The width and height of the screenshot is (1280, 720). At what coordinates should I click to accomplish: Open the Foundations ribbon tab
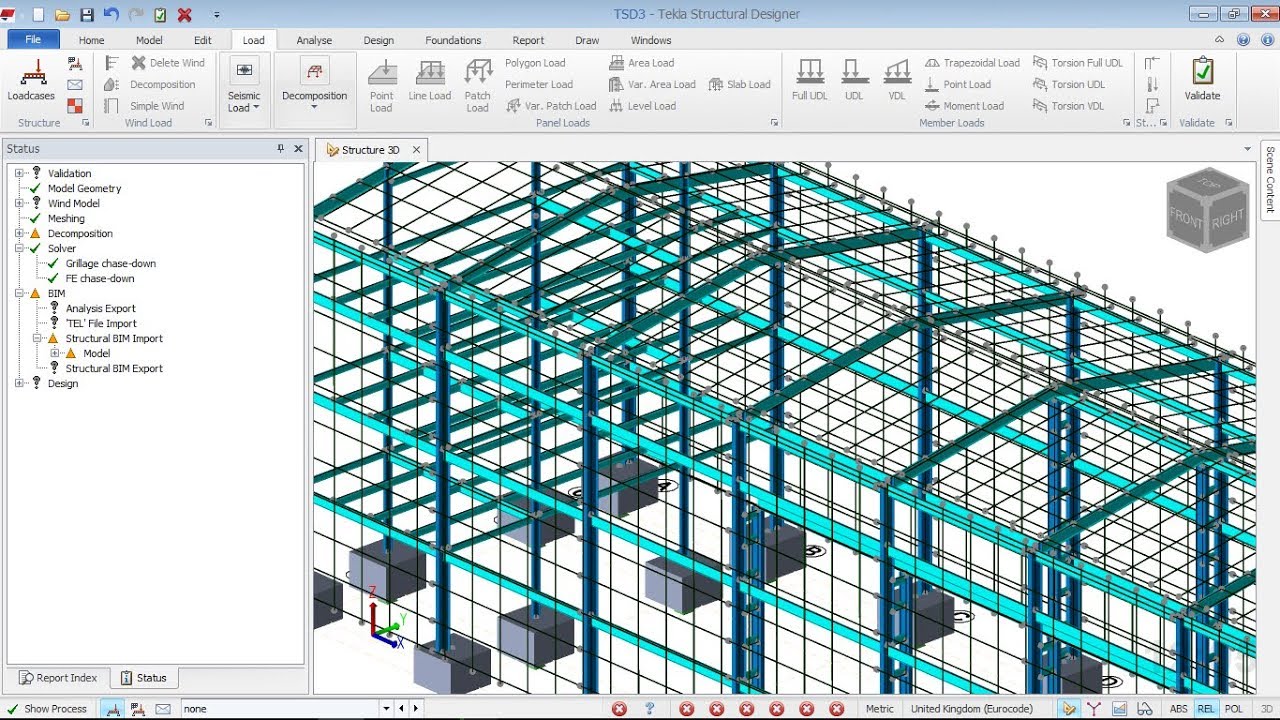(453, 40)
